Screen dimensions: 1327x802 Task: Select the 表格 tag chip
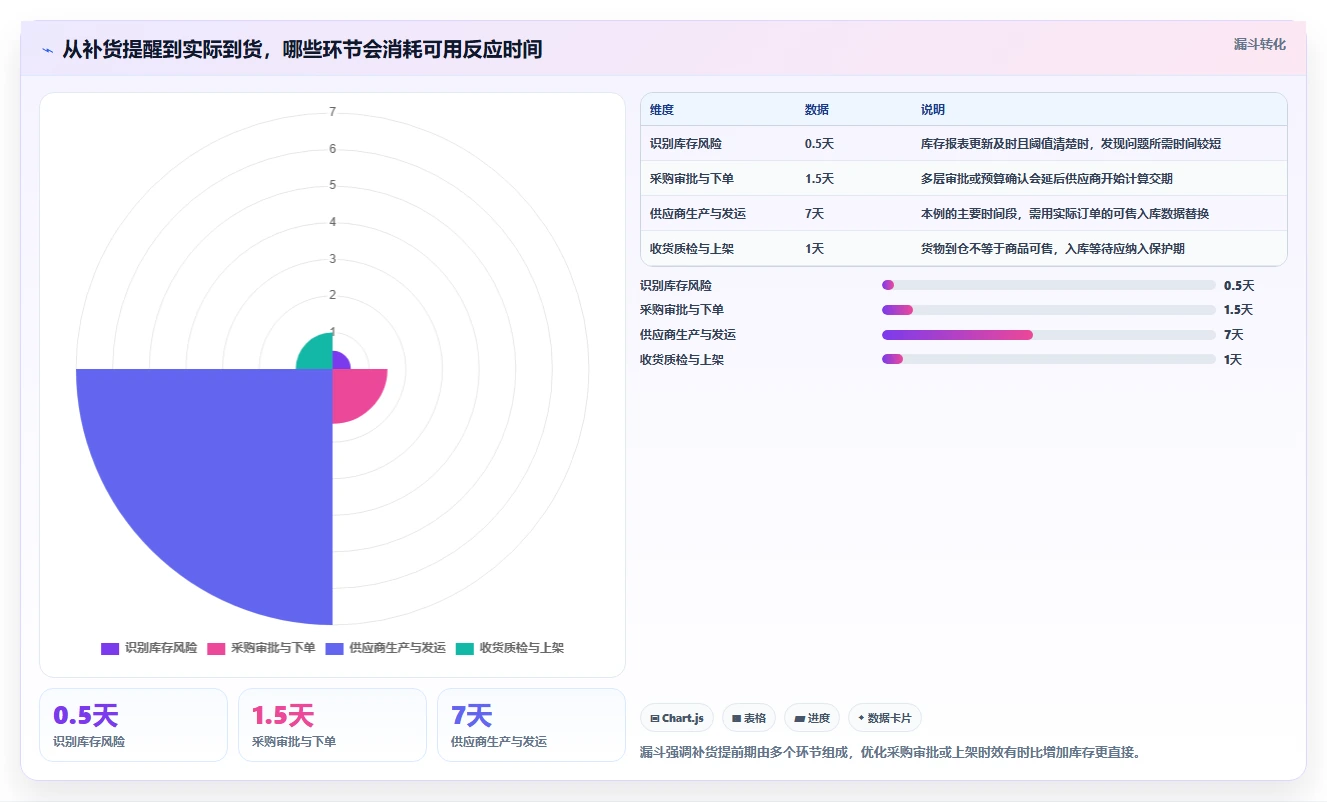point(749,718)
